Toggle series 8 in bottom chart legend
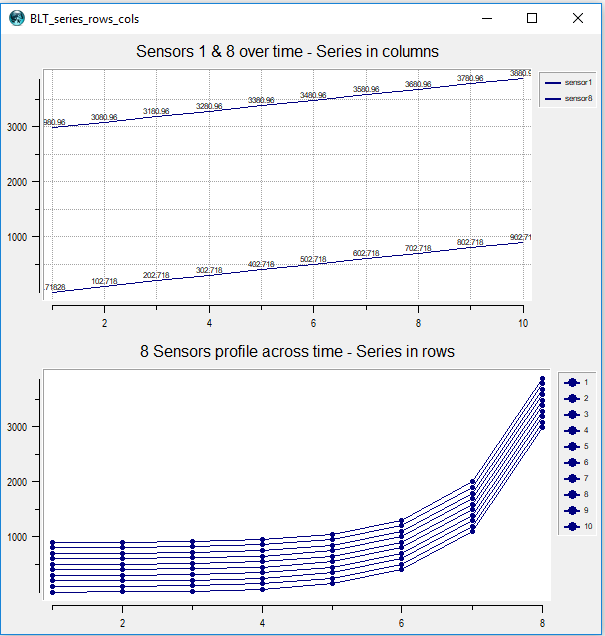The image size is (605, 636). pos(576,494)
